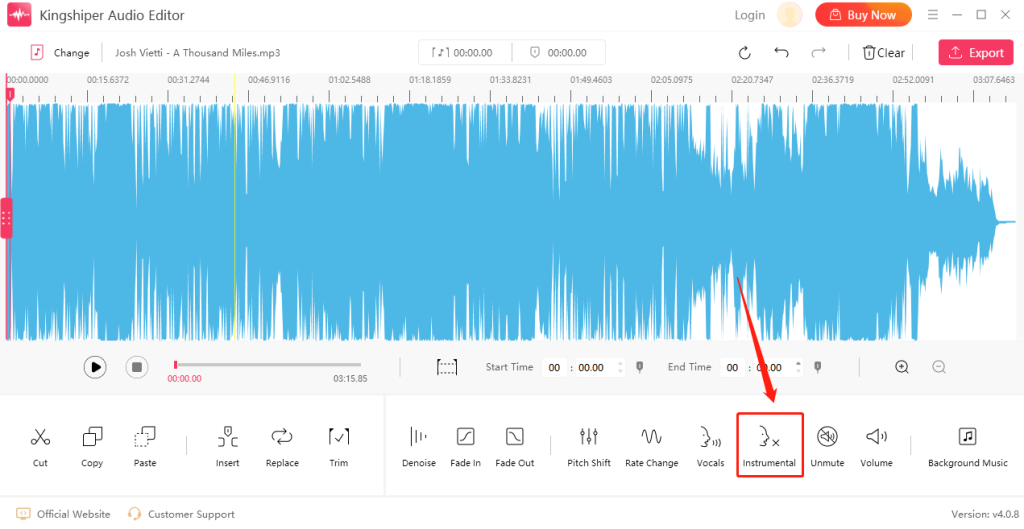
Task: Redo the last action
Action: click(818, 52)
